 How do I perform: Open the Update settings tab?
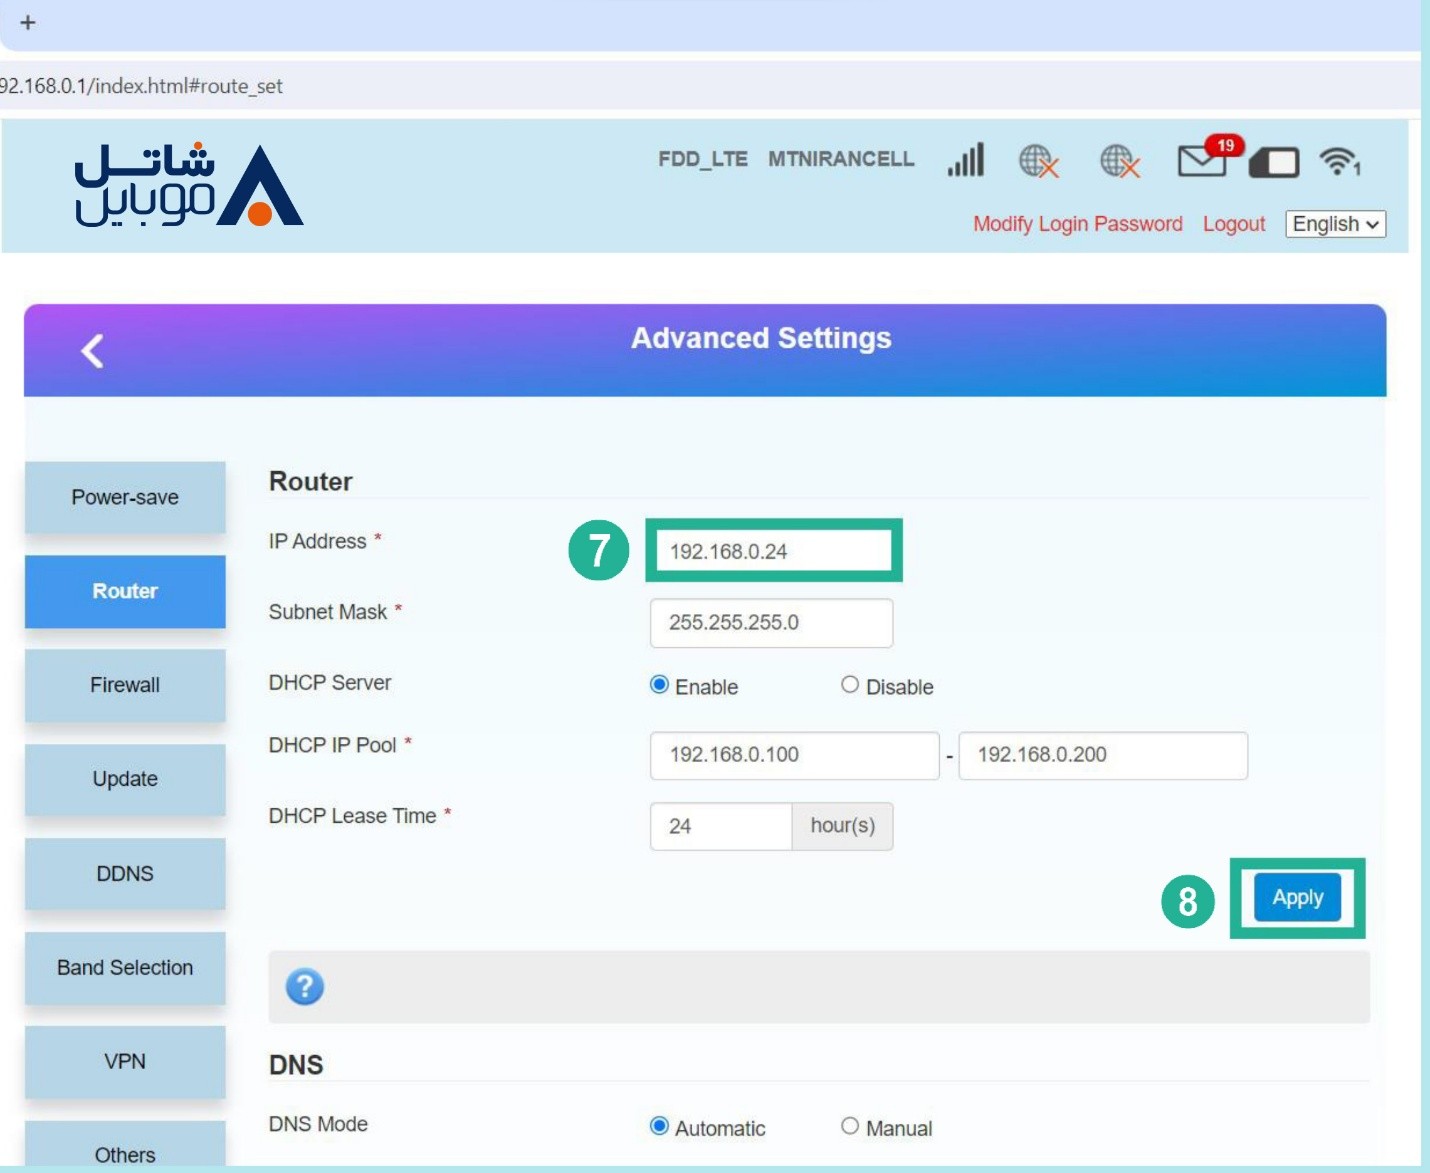(x=125, y=779)
